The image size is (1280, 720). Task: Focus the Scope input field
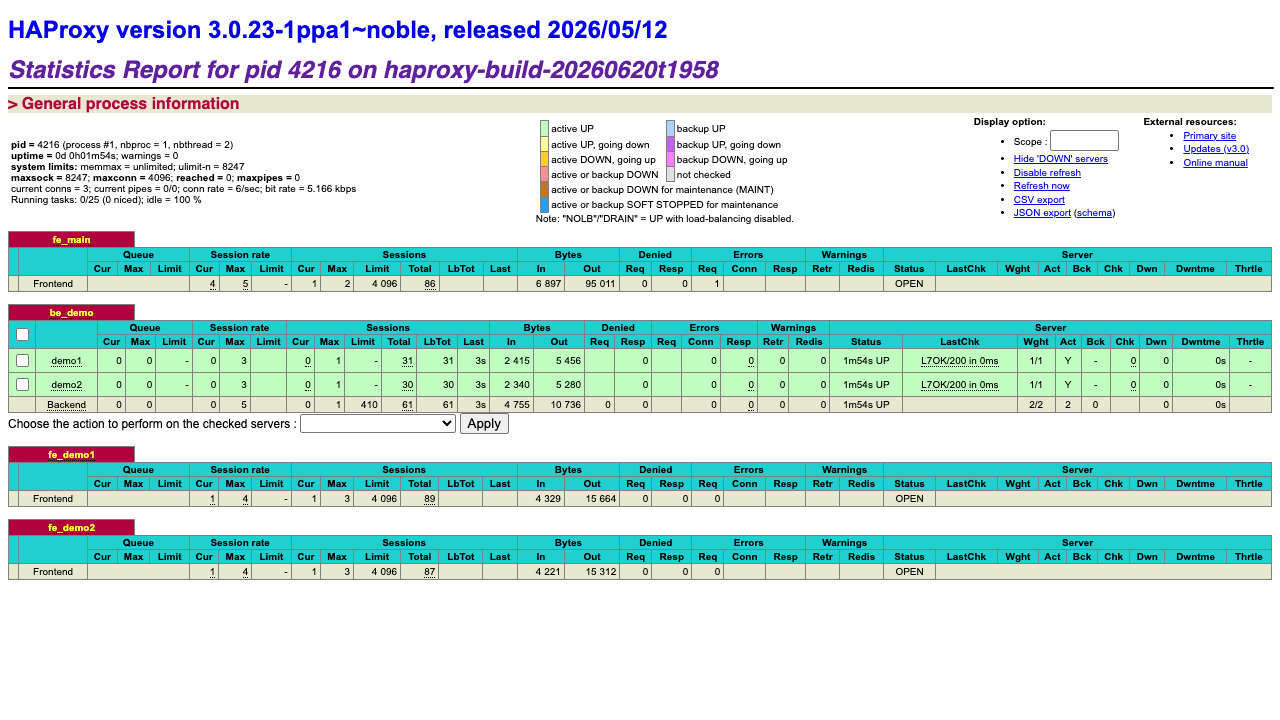tap(1084, 141)
